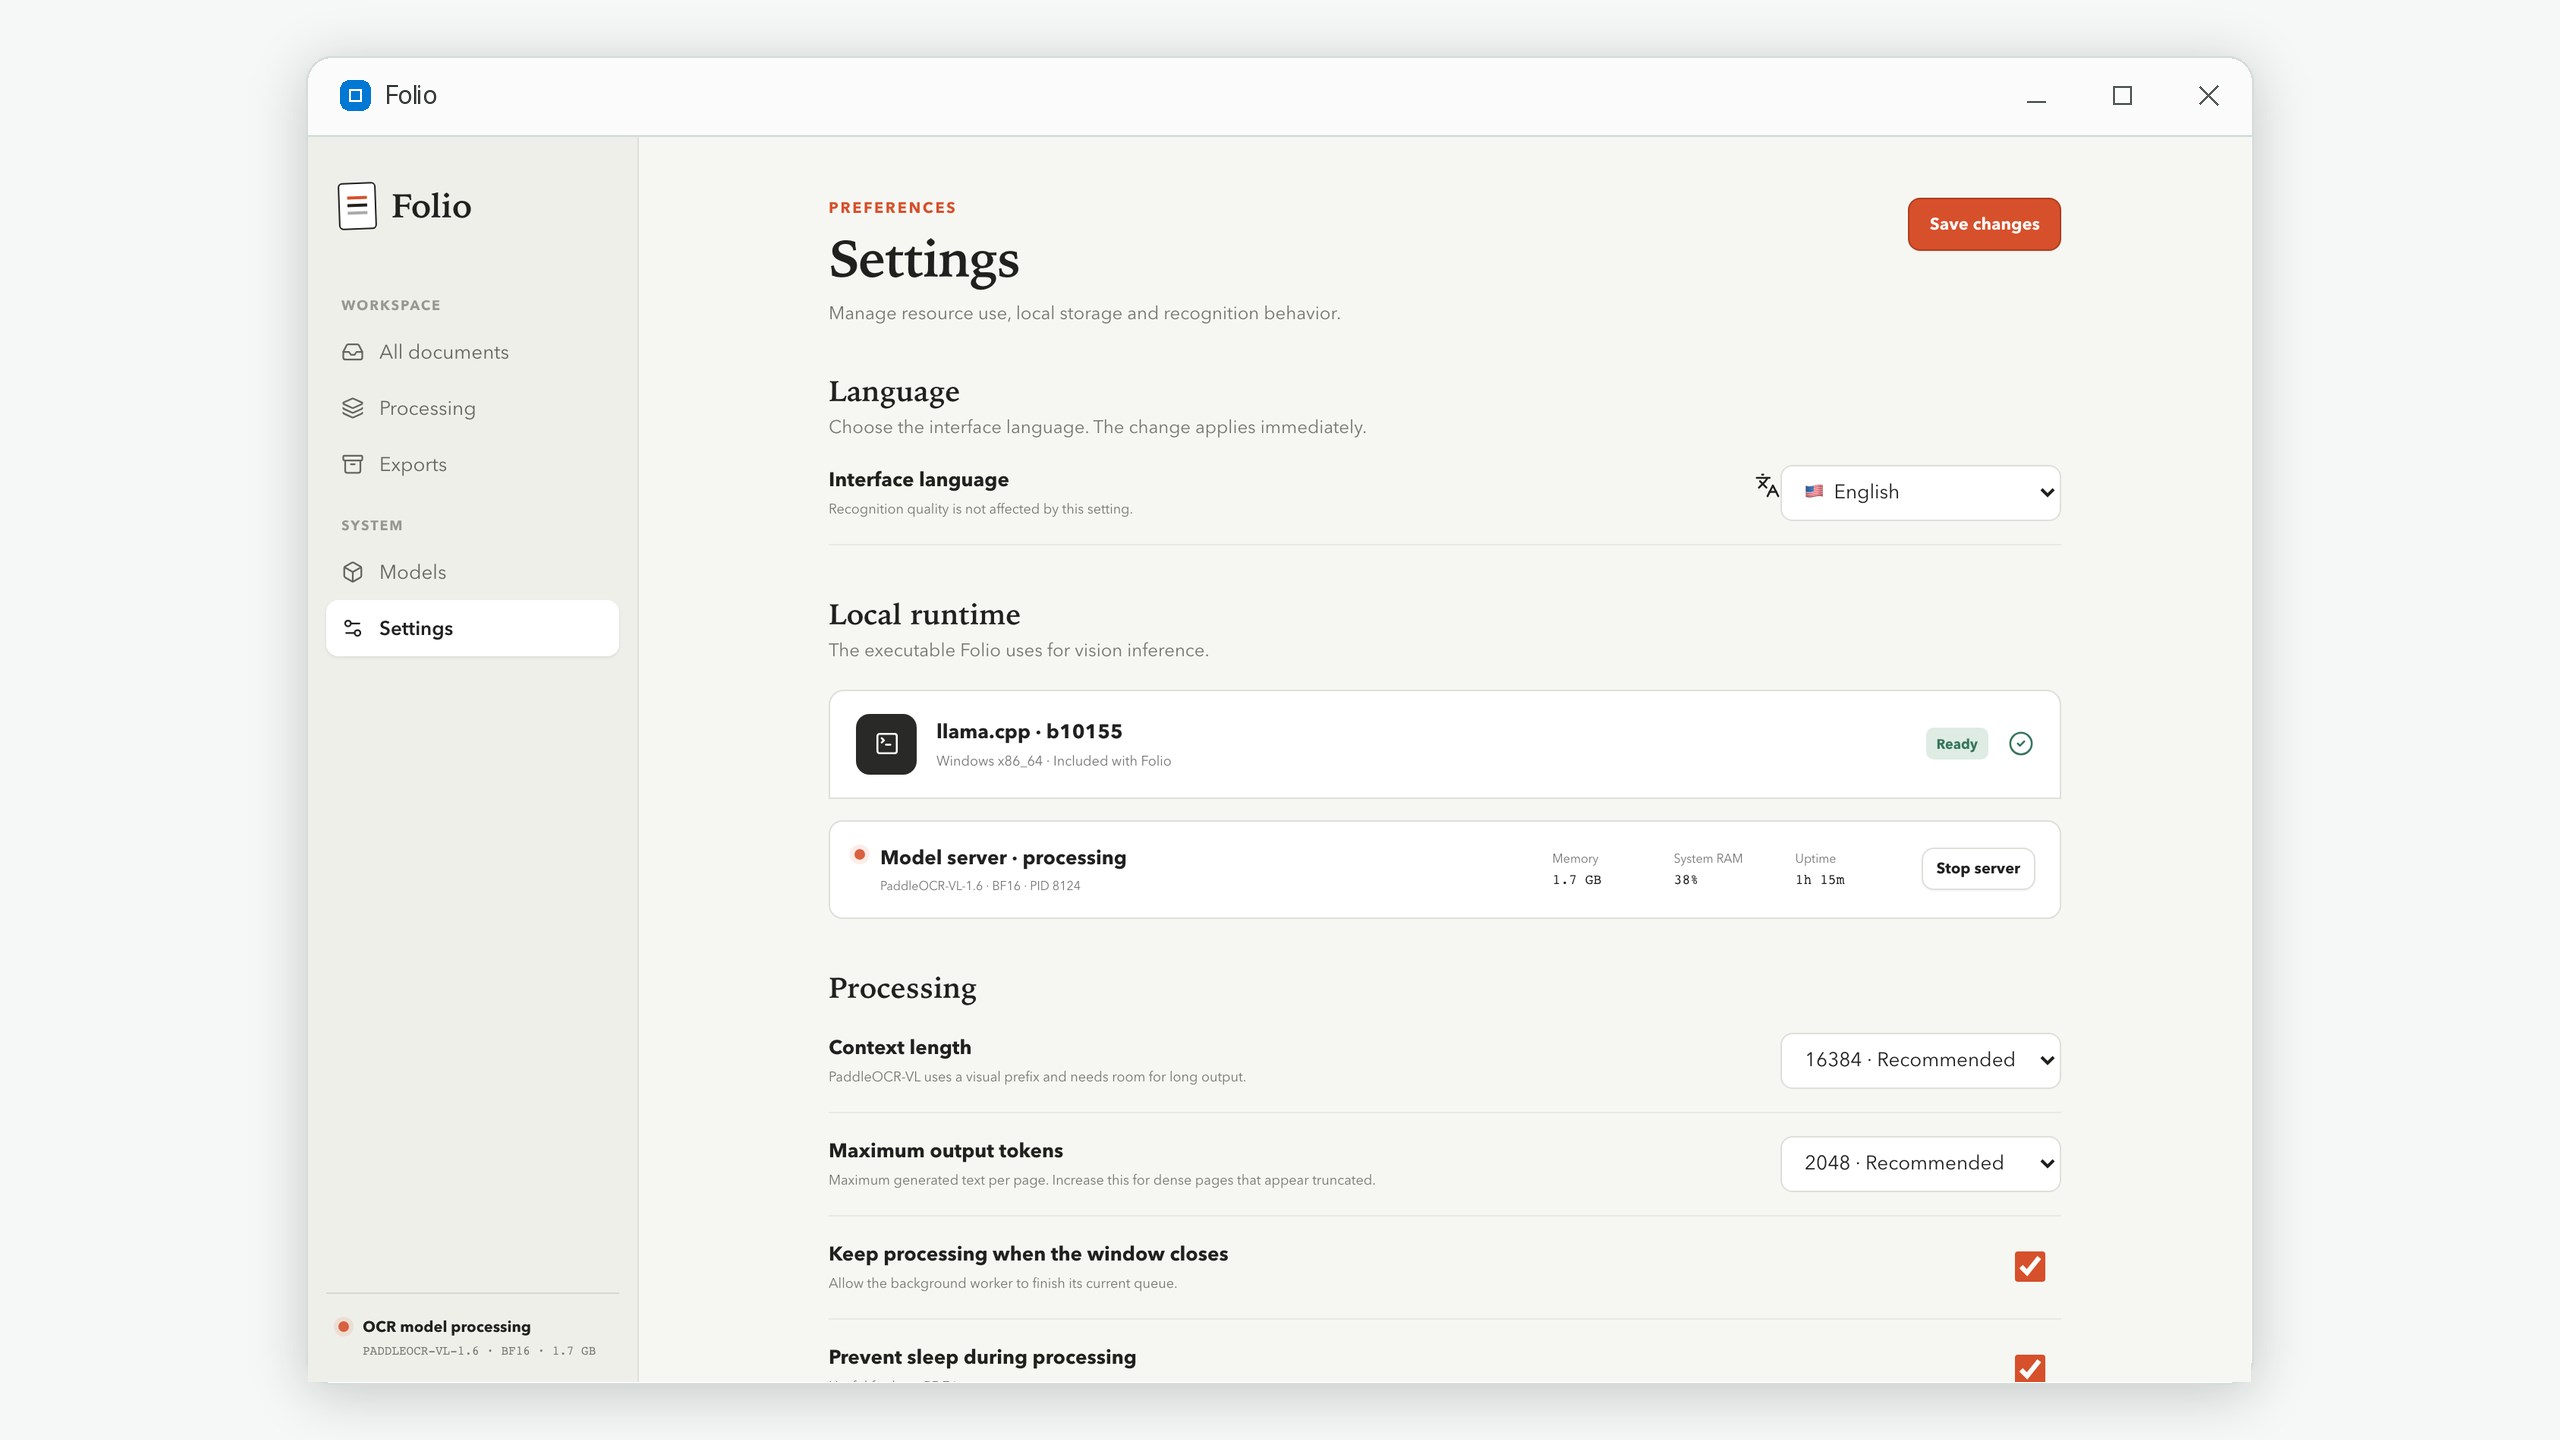Click the Context length label
2560x1440 pixels.
coord(900,1047)
